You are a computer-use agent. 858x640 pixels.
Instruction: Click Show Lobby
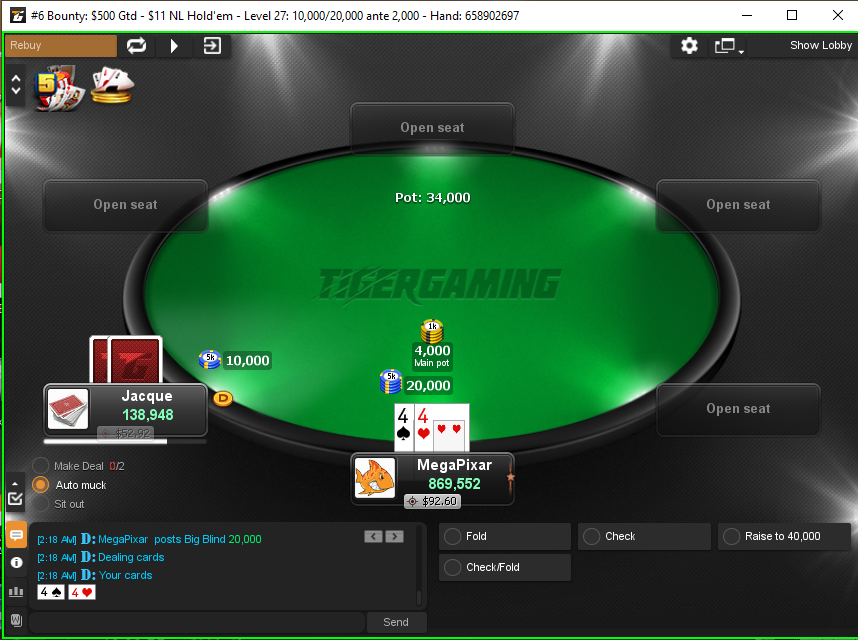820,45
